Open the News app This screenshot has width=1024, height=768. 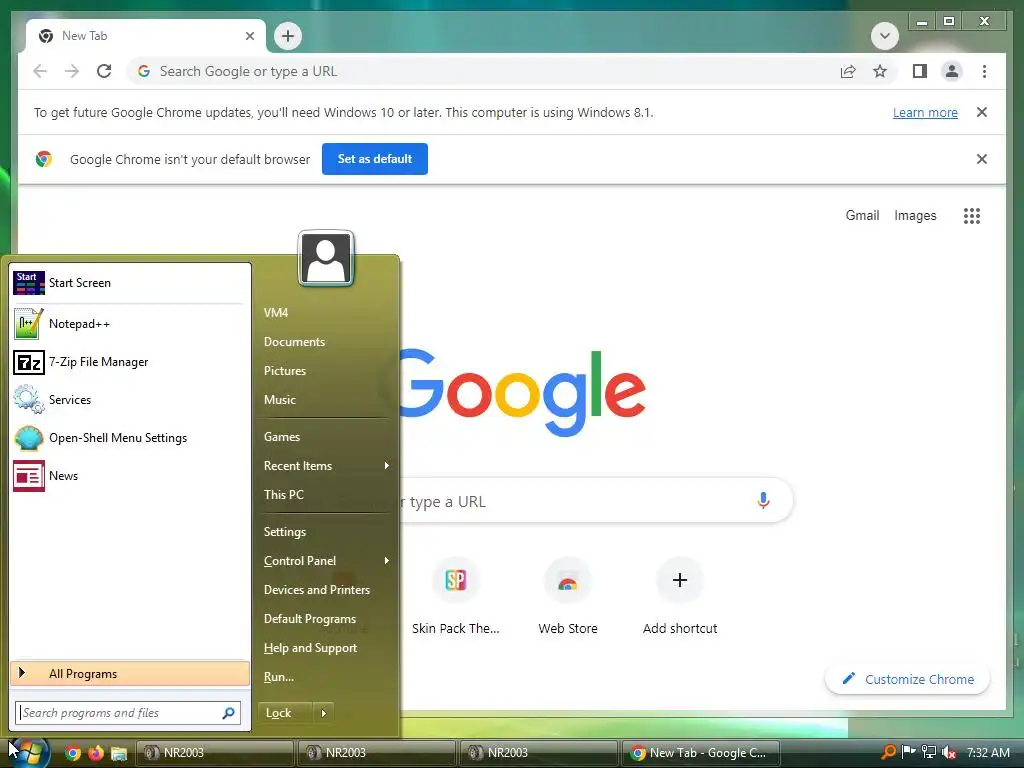[x=129, y=475]
